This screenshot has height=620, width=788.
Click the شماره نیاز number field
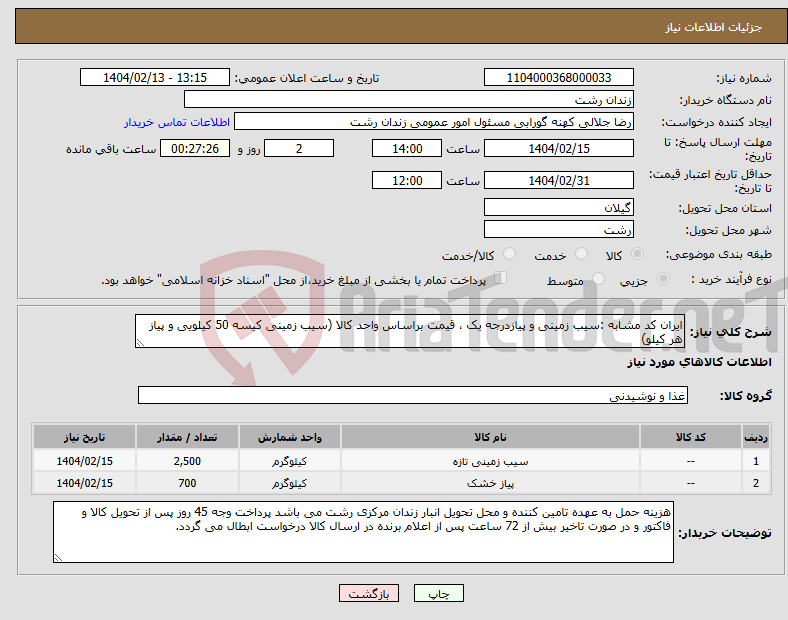click(558, 77)
